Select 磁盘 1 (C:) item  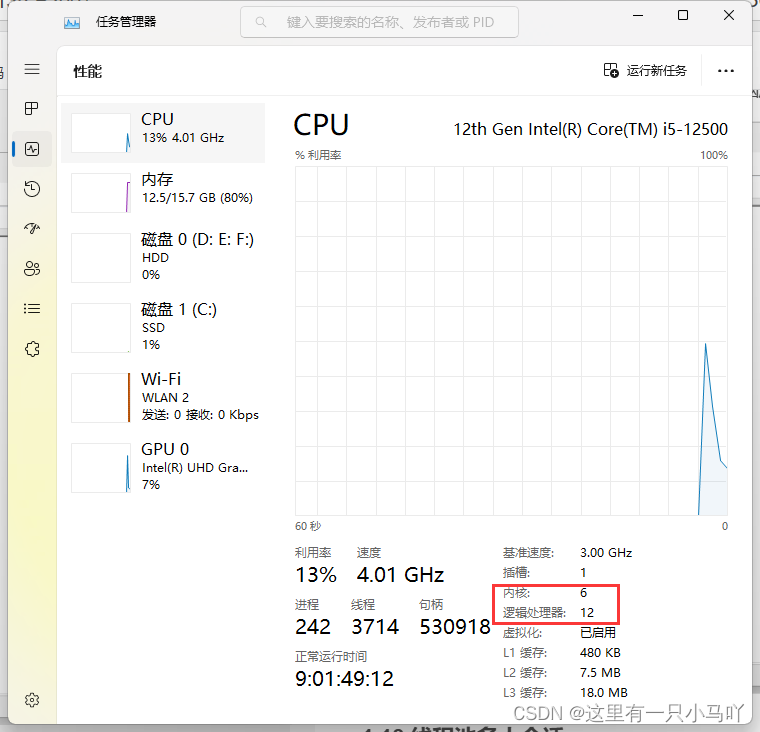pyautogui.click(x=163, y=327)
